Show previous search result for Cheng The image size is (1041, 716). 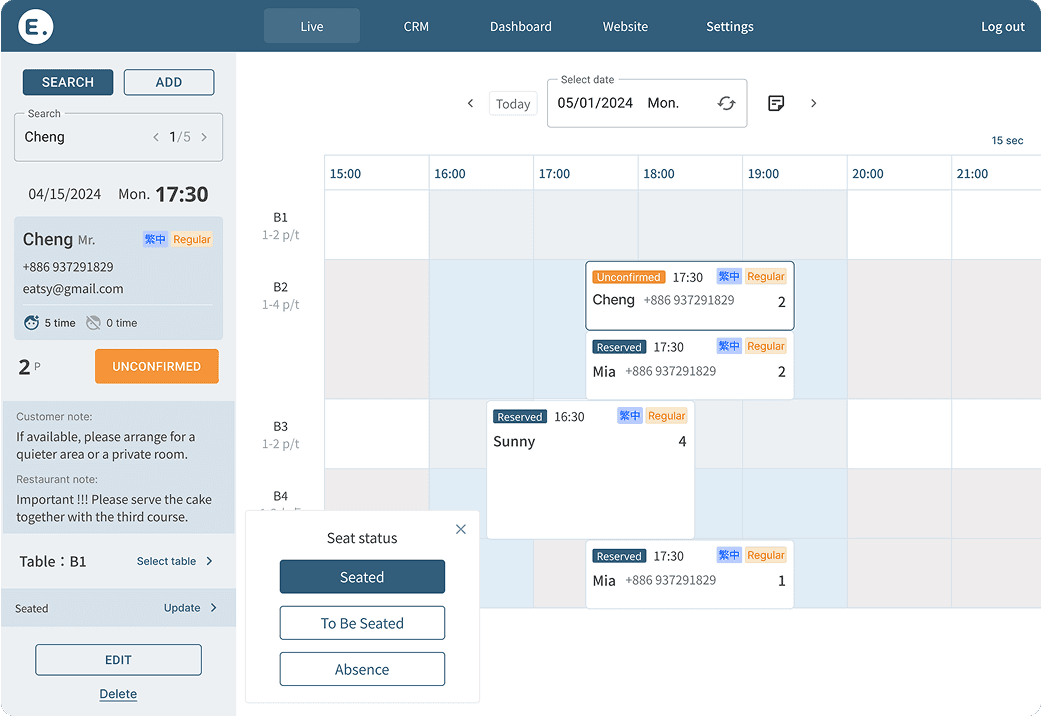coord(156,137)
